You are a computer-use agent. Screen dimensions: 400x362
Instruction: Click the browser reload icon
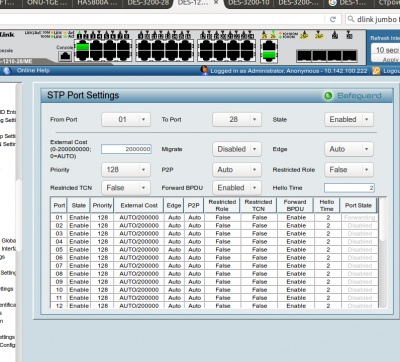pos(333,19)
